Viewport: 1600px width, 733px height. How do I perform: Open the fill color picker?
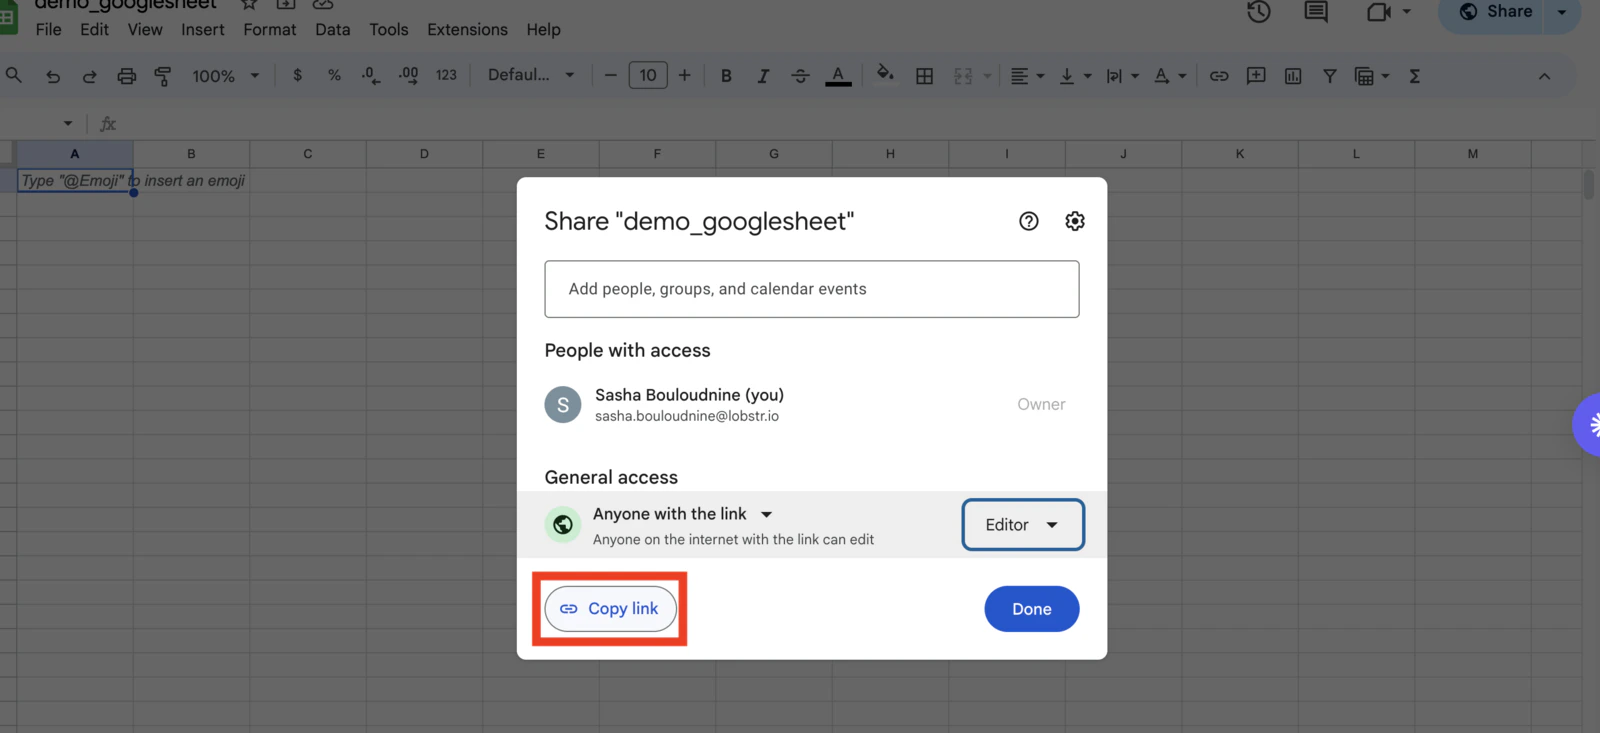tap(885, 75)
